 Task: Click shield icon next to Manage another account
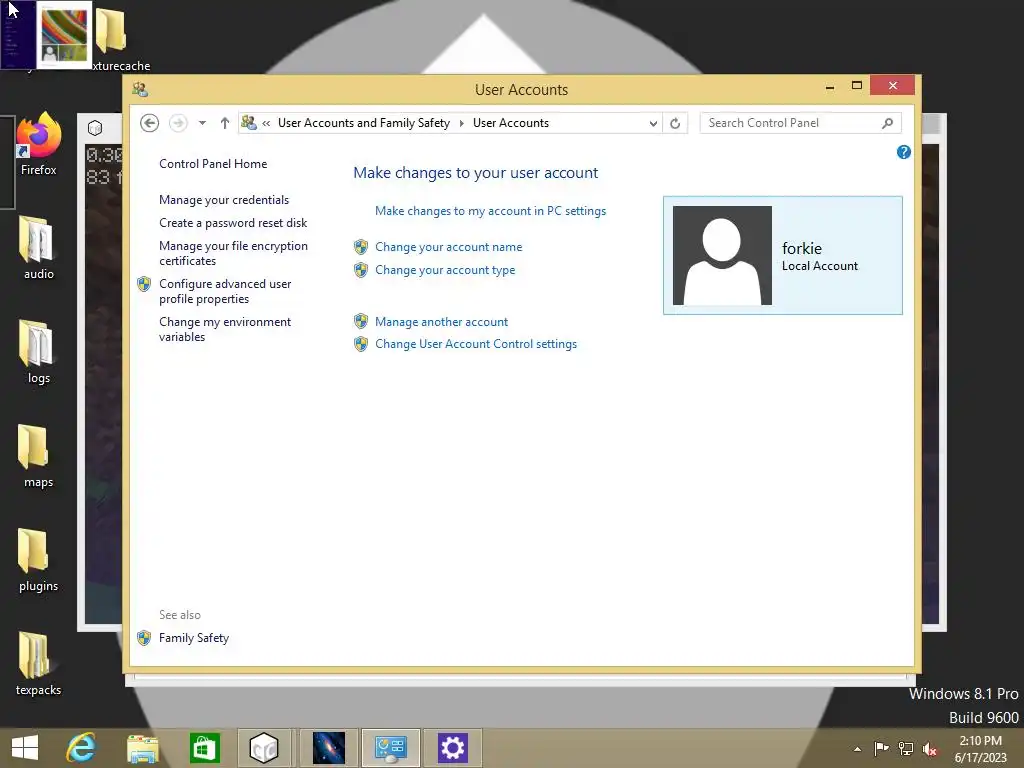pyautogui.click(x=361, y=321)
